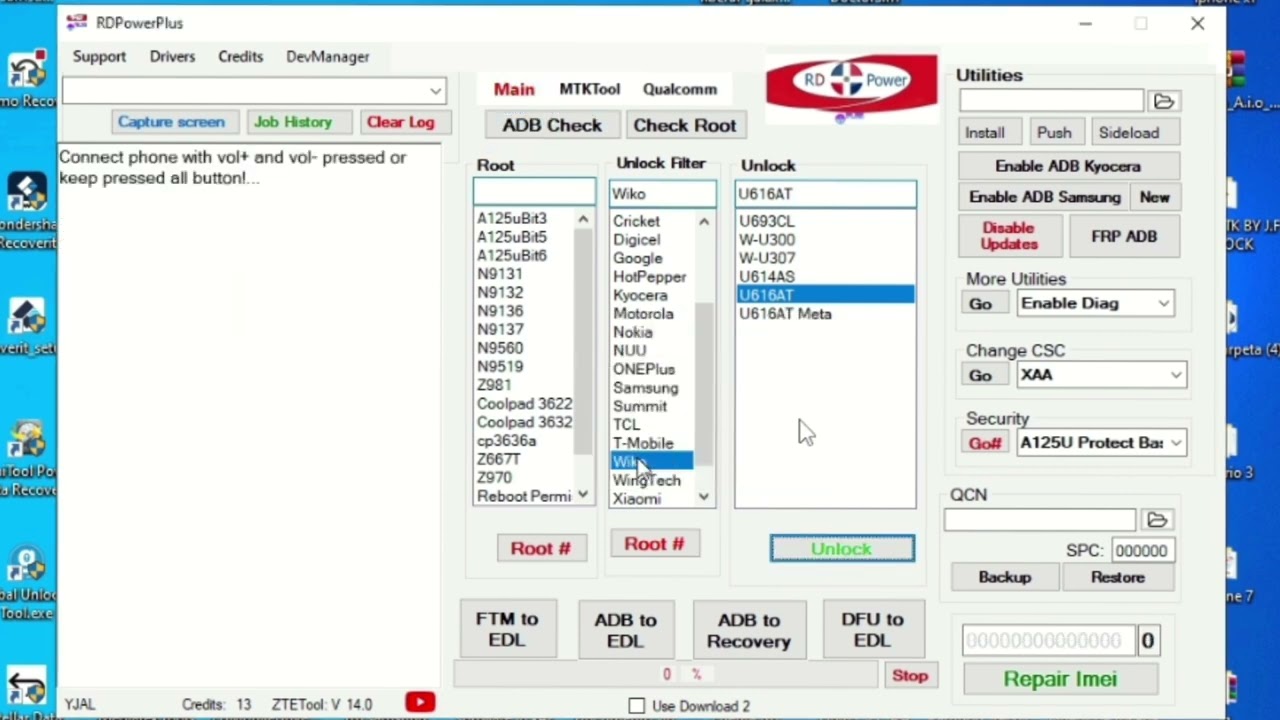Click the New button beside Samsung
This screenshot has width=1280, height=720.
click(1154, 197)
